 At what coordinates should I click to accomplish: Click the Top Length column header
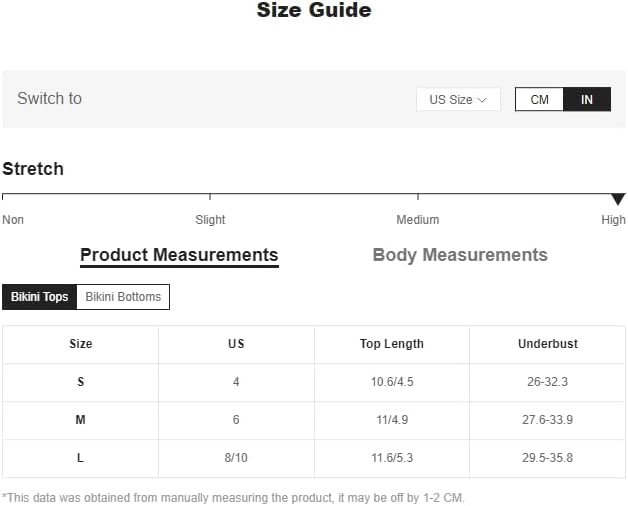(392, 344)
